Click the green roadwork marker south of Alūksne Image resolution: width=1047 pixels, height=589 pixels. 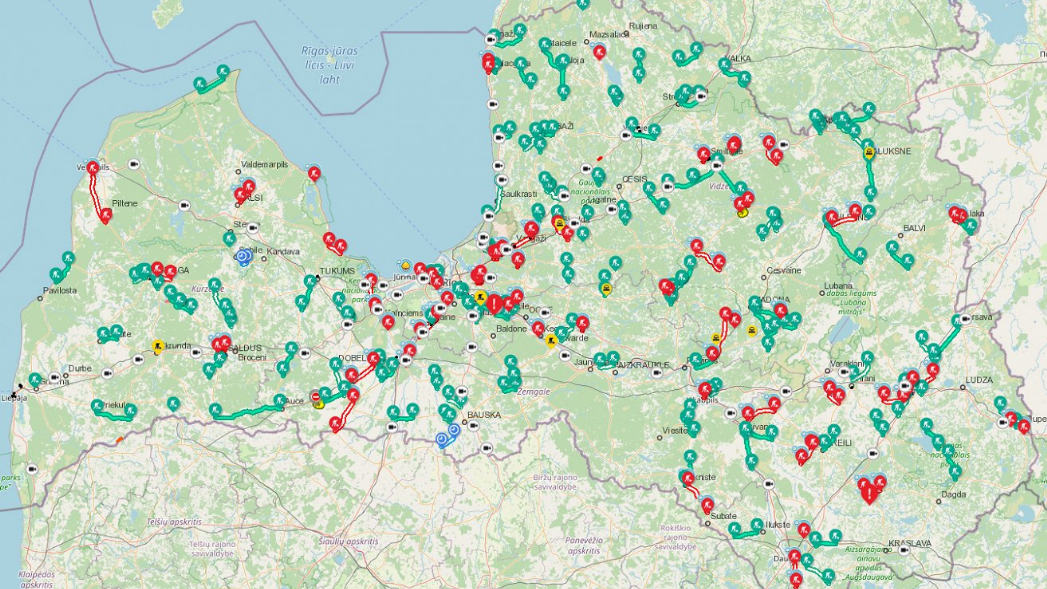pyautogui.click(x=870, y=190)
